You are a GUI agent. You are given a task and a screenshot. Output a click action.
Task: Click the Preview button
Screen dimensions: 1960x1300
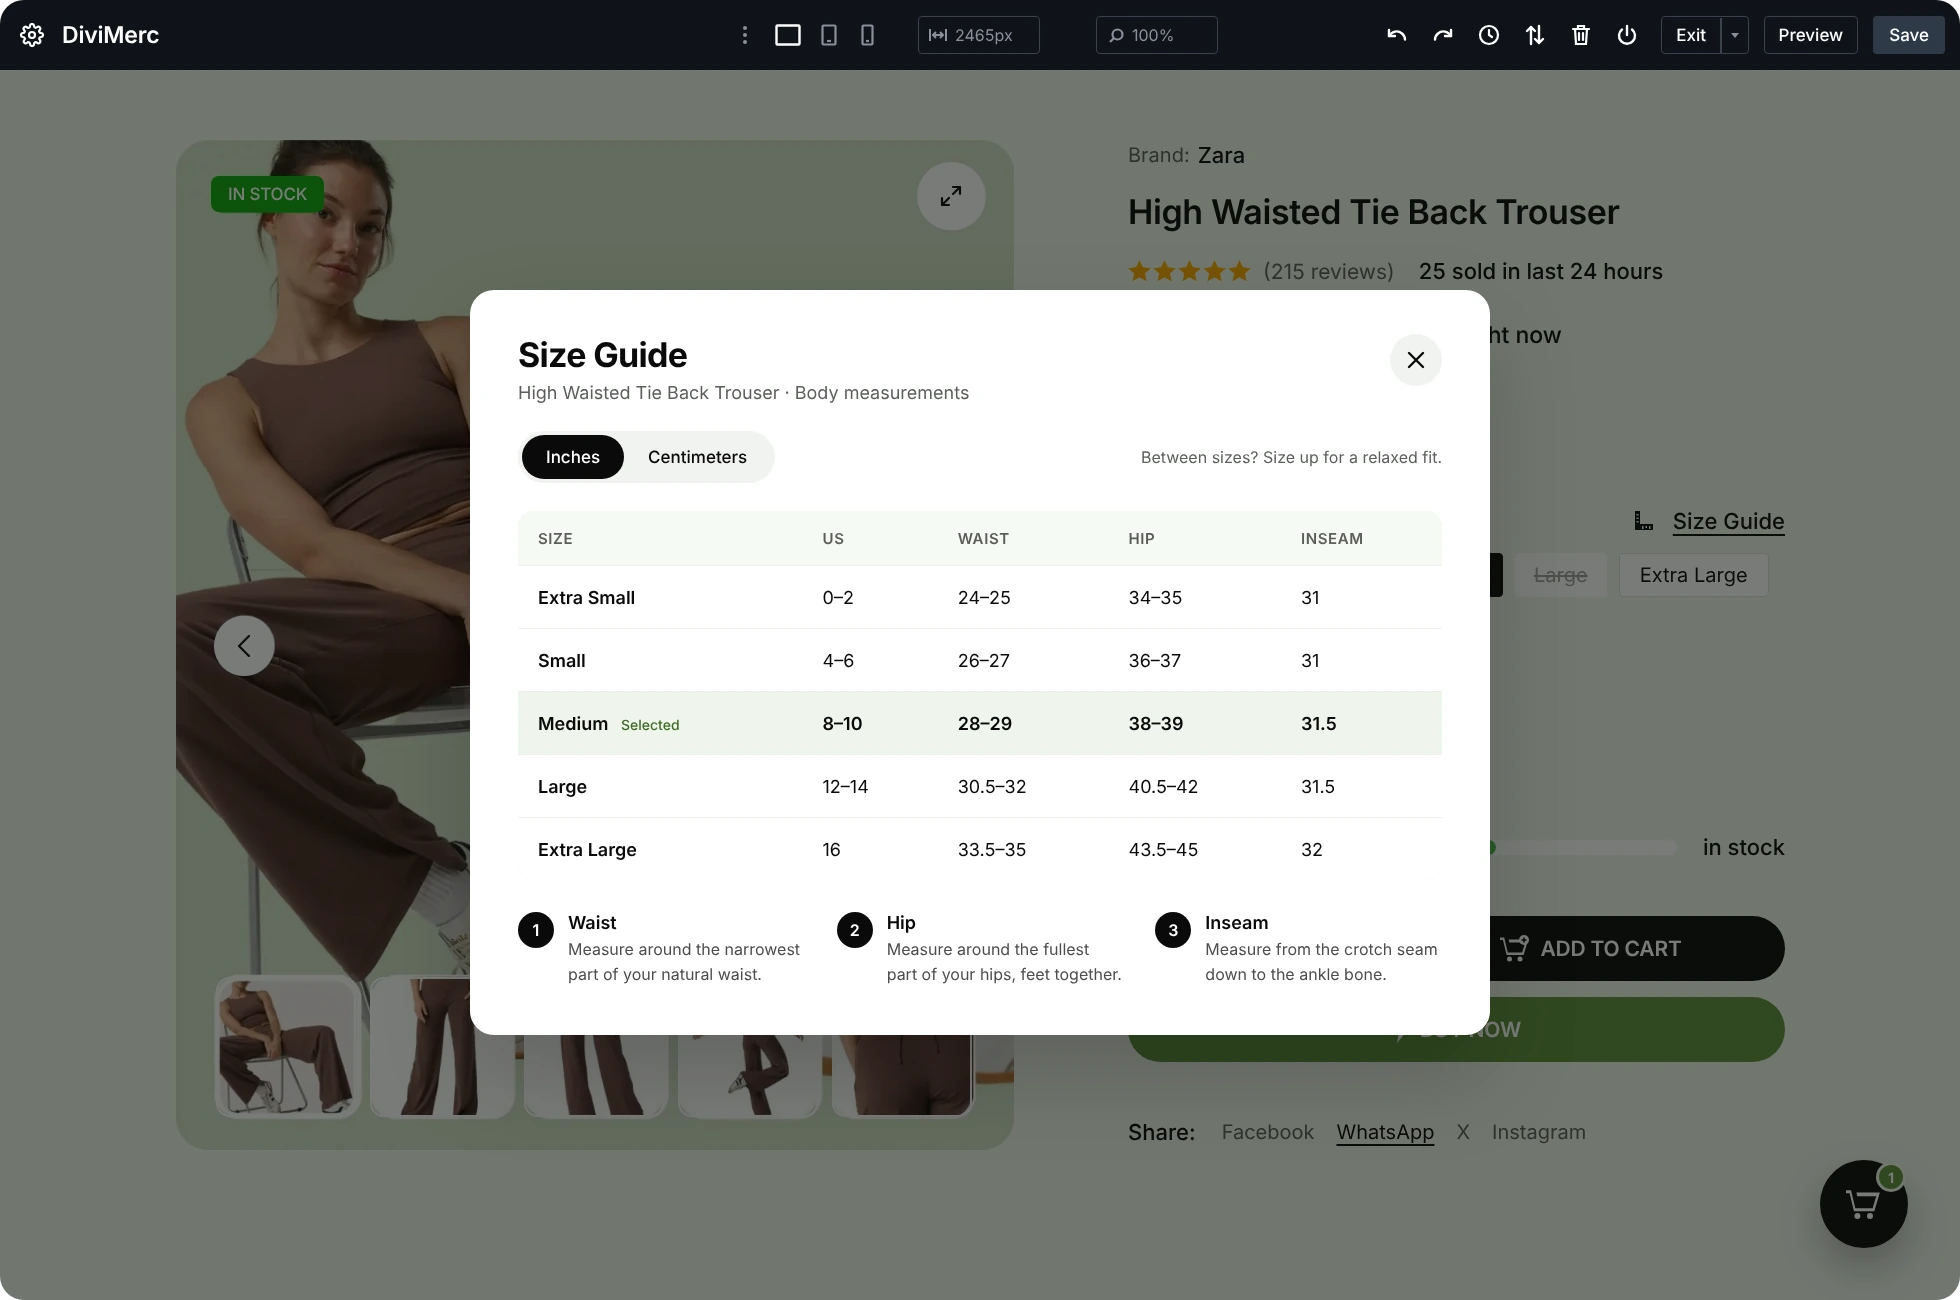1810,35
